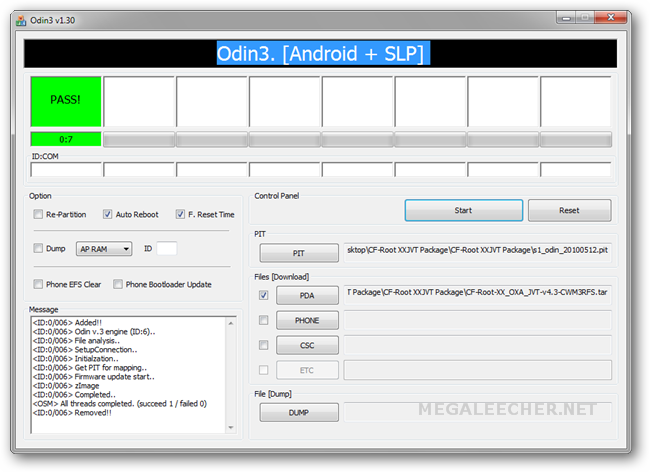Image resolution: width=650 pixels, height=472 pixels.
Task: Click the first ID:COM port field
Action: (x=66, y=169)
